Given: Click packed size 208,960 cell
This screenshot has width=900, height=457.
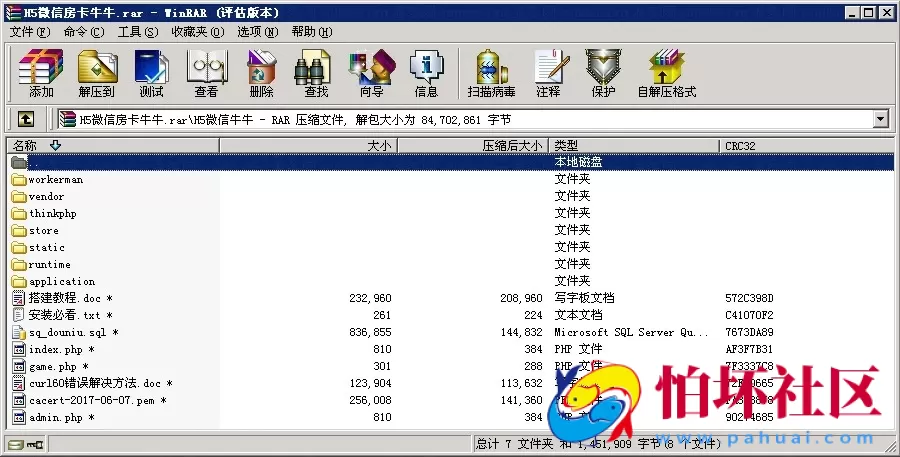Looking at the screenshot, I should click(521, 298).
